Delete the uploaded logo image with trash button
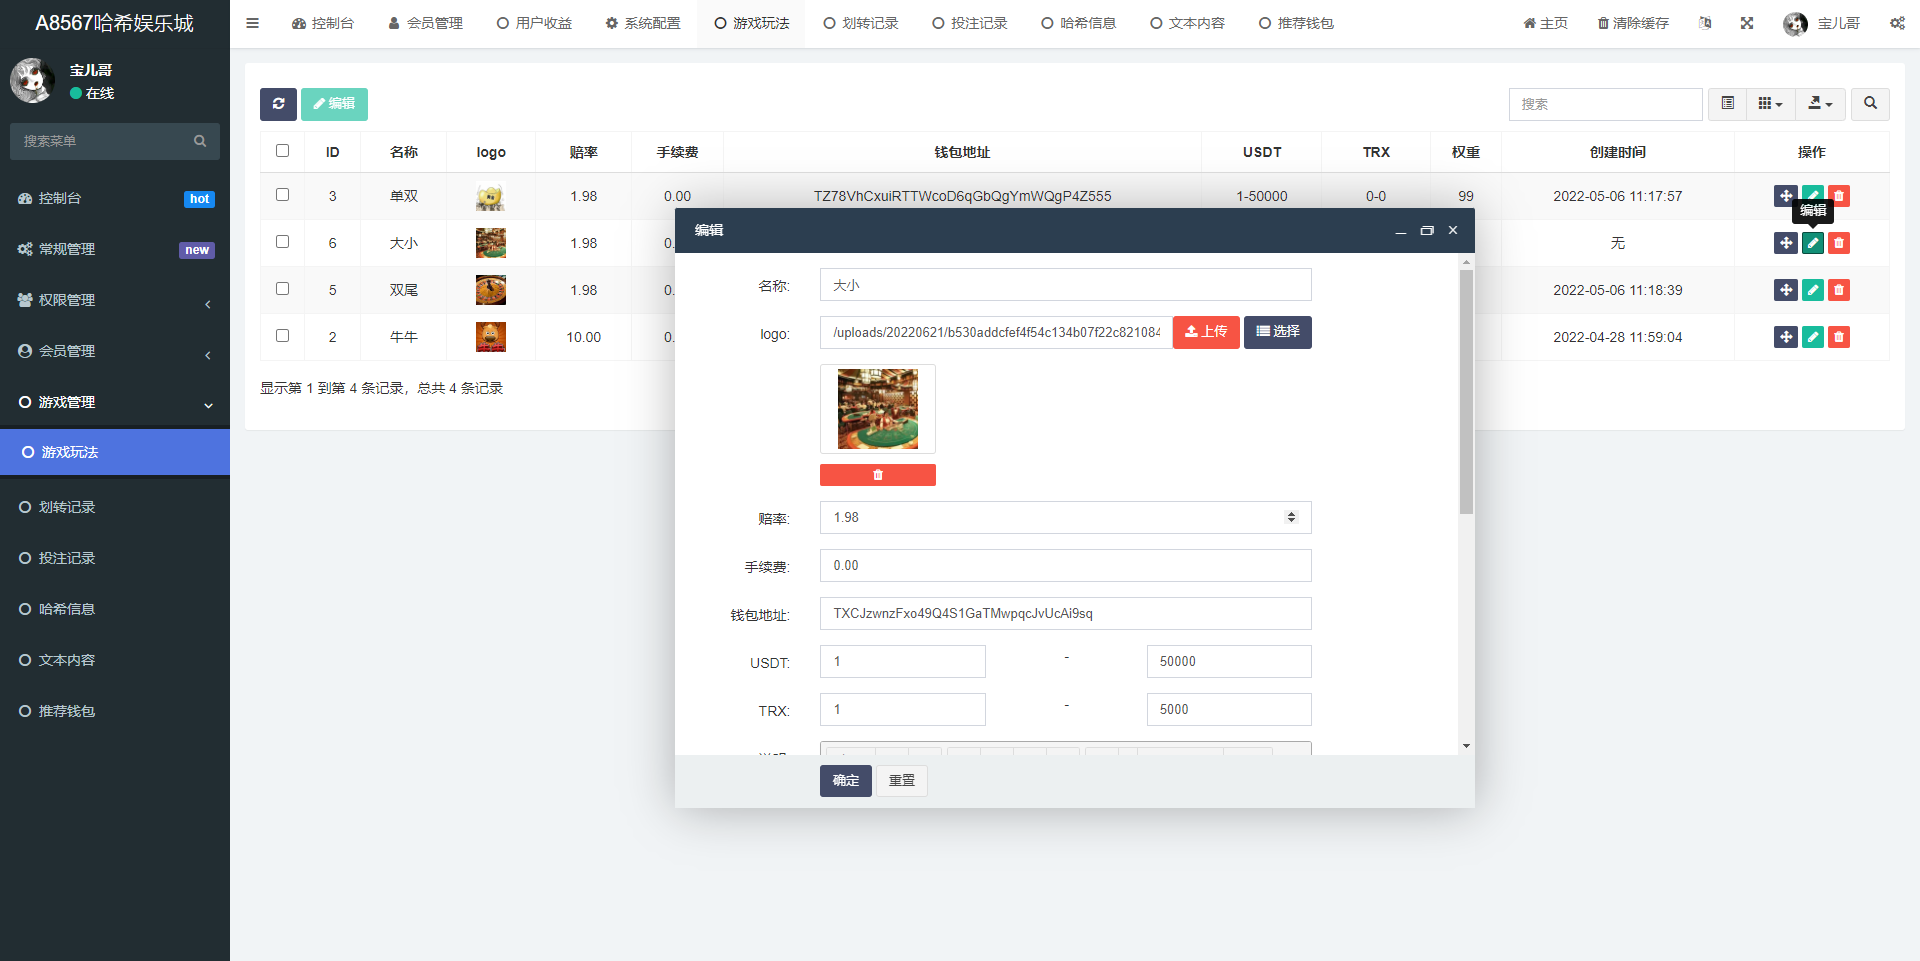 pyautogui.click(x=877, y=475)
